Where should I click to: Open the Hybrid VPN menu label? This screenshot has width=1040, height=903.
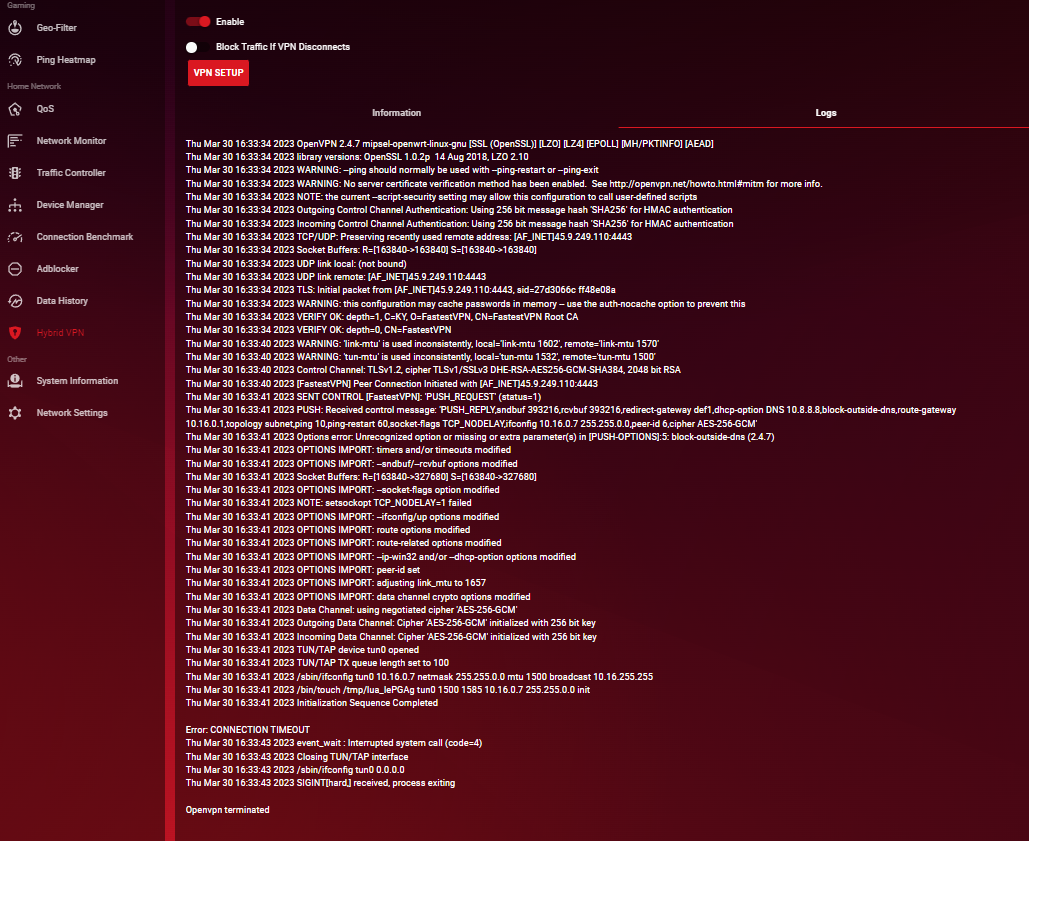[60, 333]
